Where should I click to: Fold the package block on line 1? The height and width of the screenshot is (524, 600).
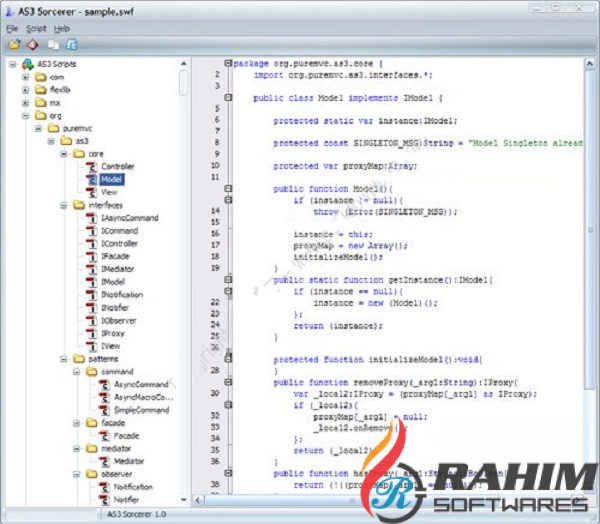point(228,63)
